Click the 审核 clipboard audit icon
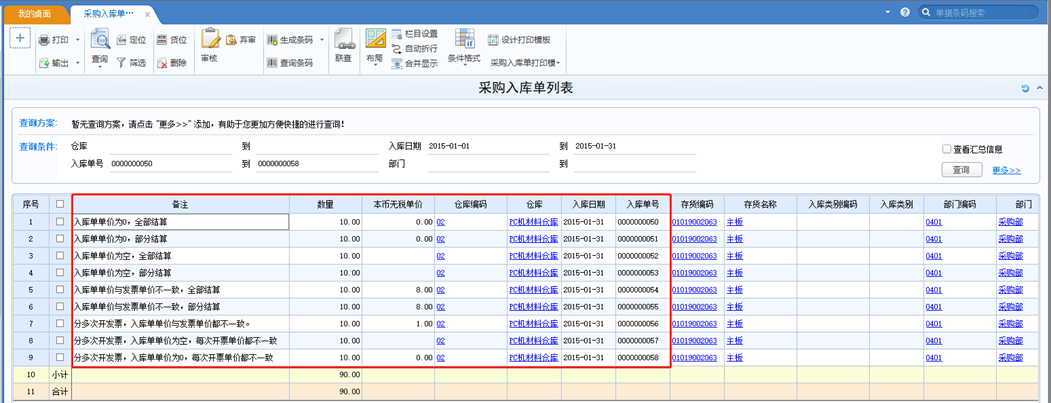1051x403 pixels. [210, 39]
